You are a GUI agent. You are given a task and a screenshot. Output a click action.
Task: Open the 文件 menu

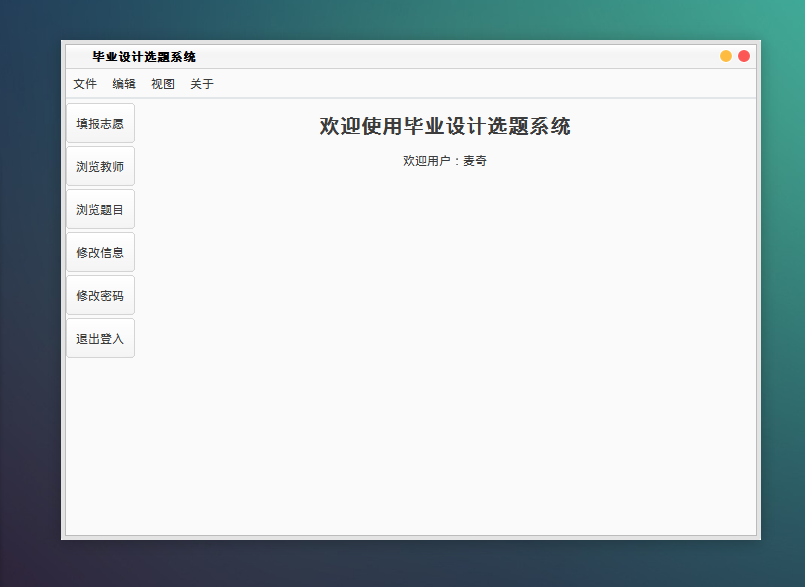click(x=85, y=84)
